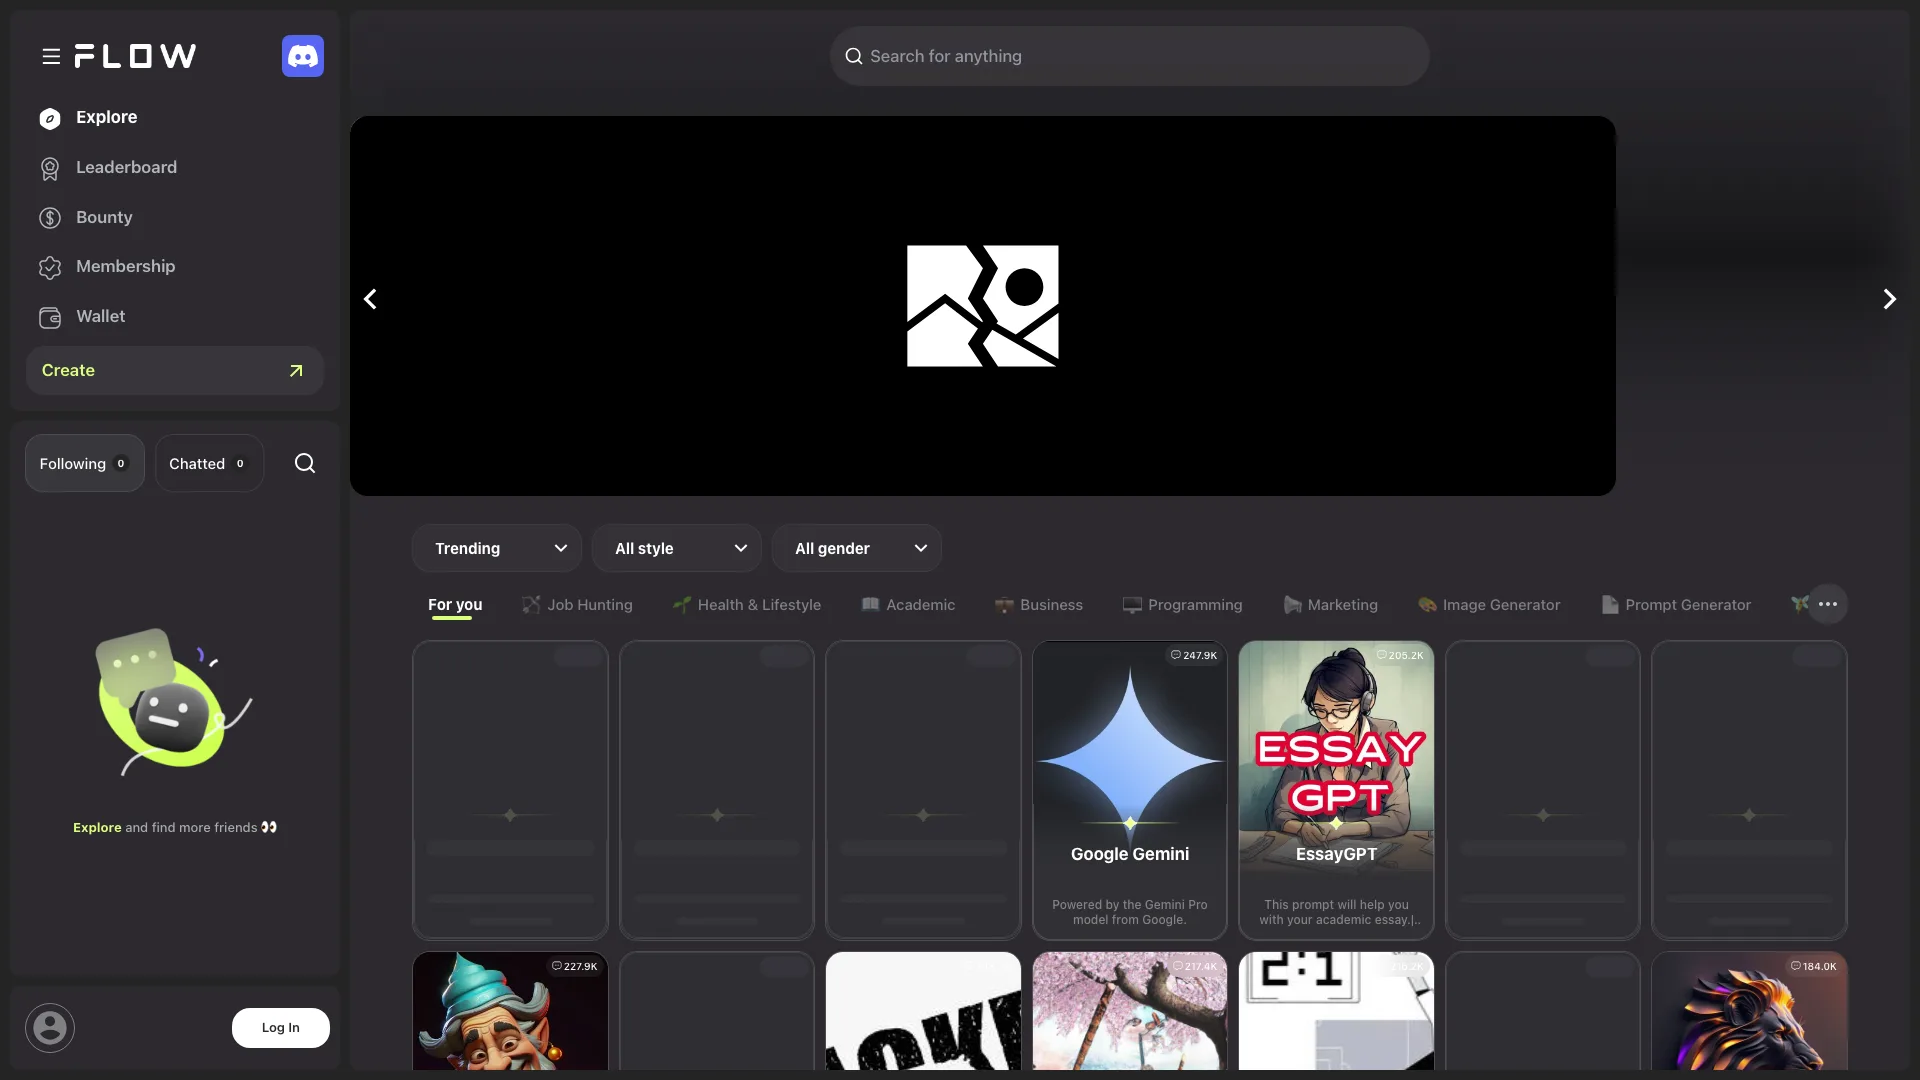Click the user avatar icon

(50, 1027)
